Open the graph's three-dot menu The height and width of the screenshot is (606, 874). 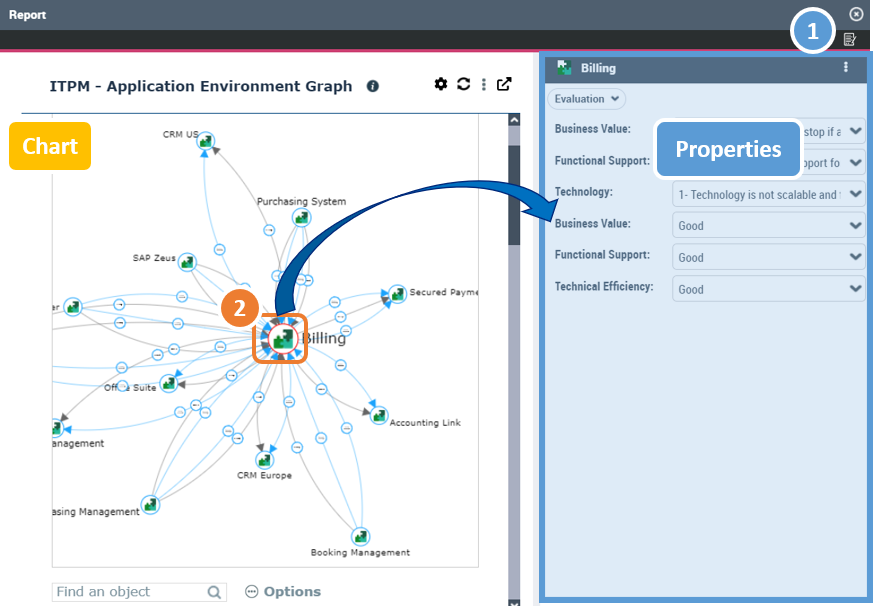(x=484, y=85)
